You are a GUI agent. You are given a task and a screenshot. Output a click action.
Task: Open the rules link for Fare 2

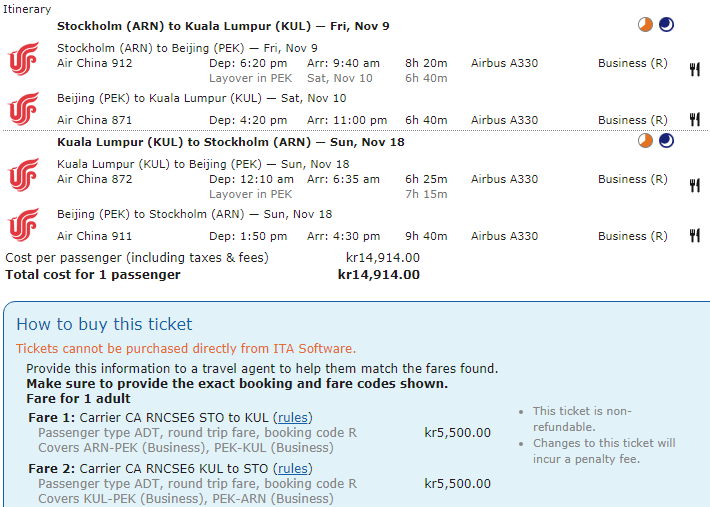(293, 468)
